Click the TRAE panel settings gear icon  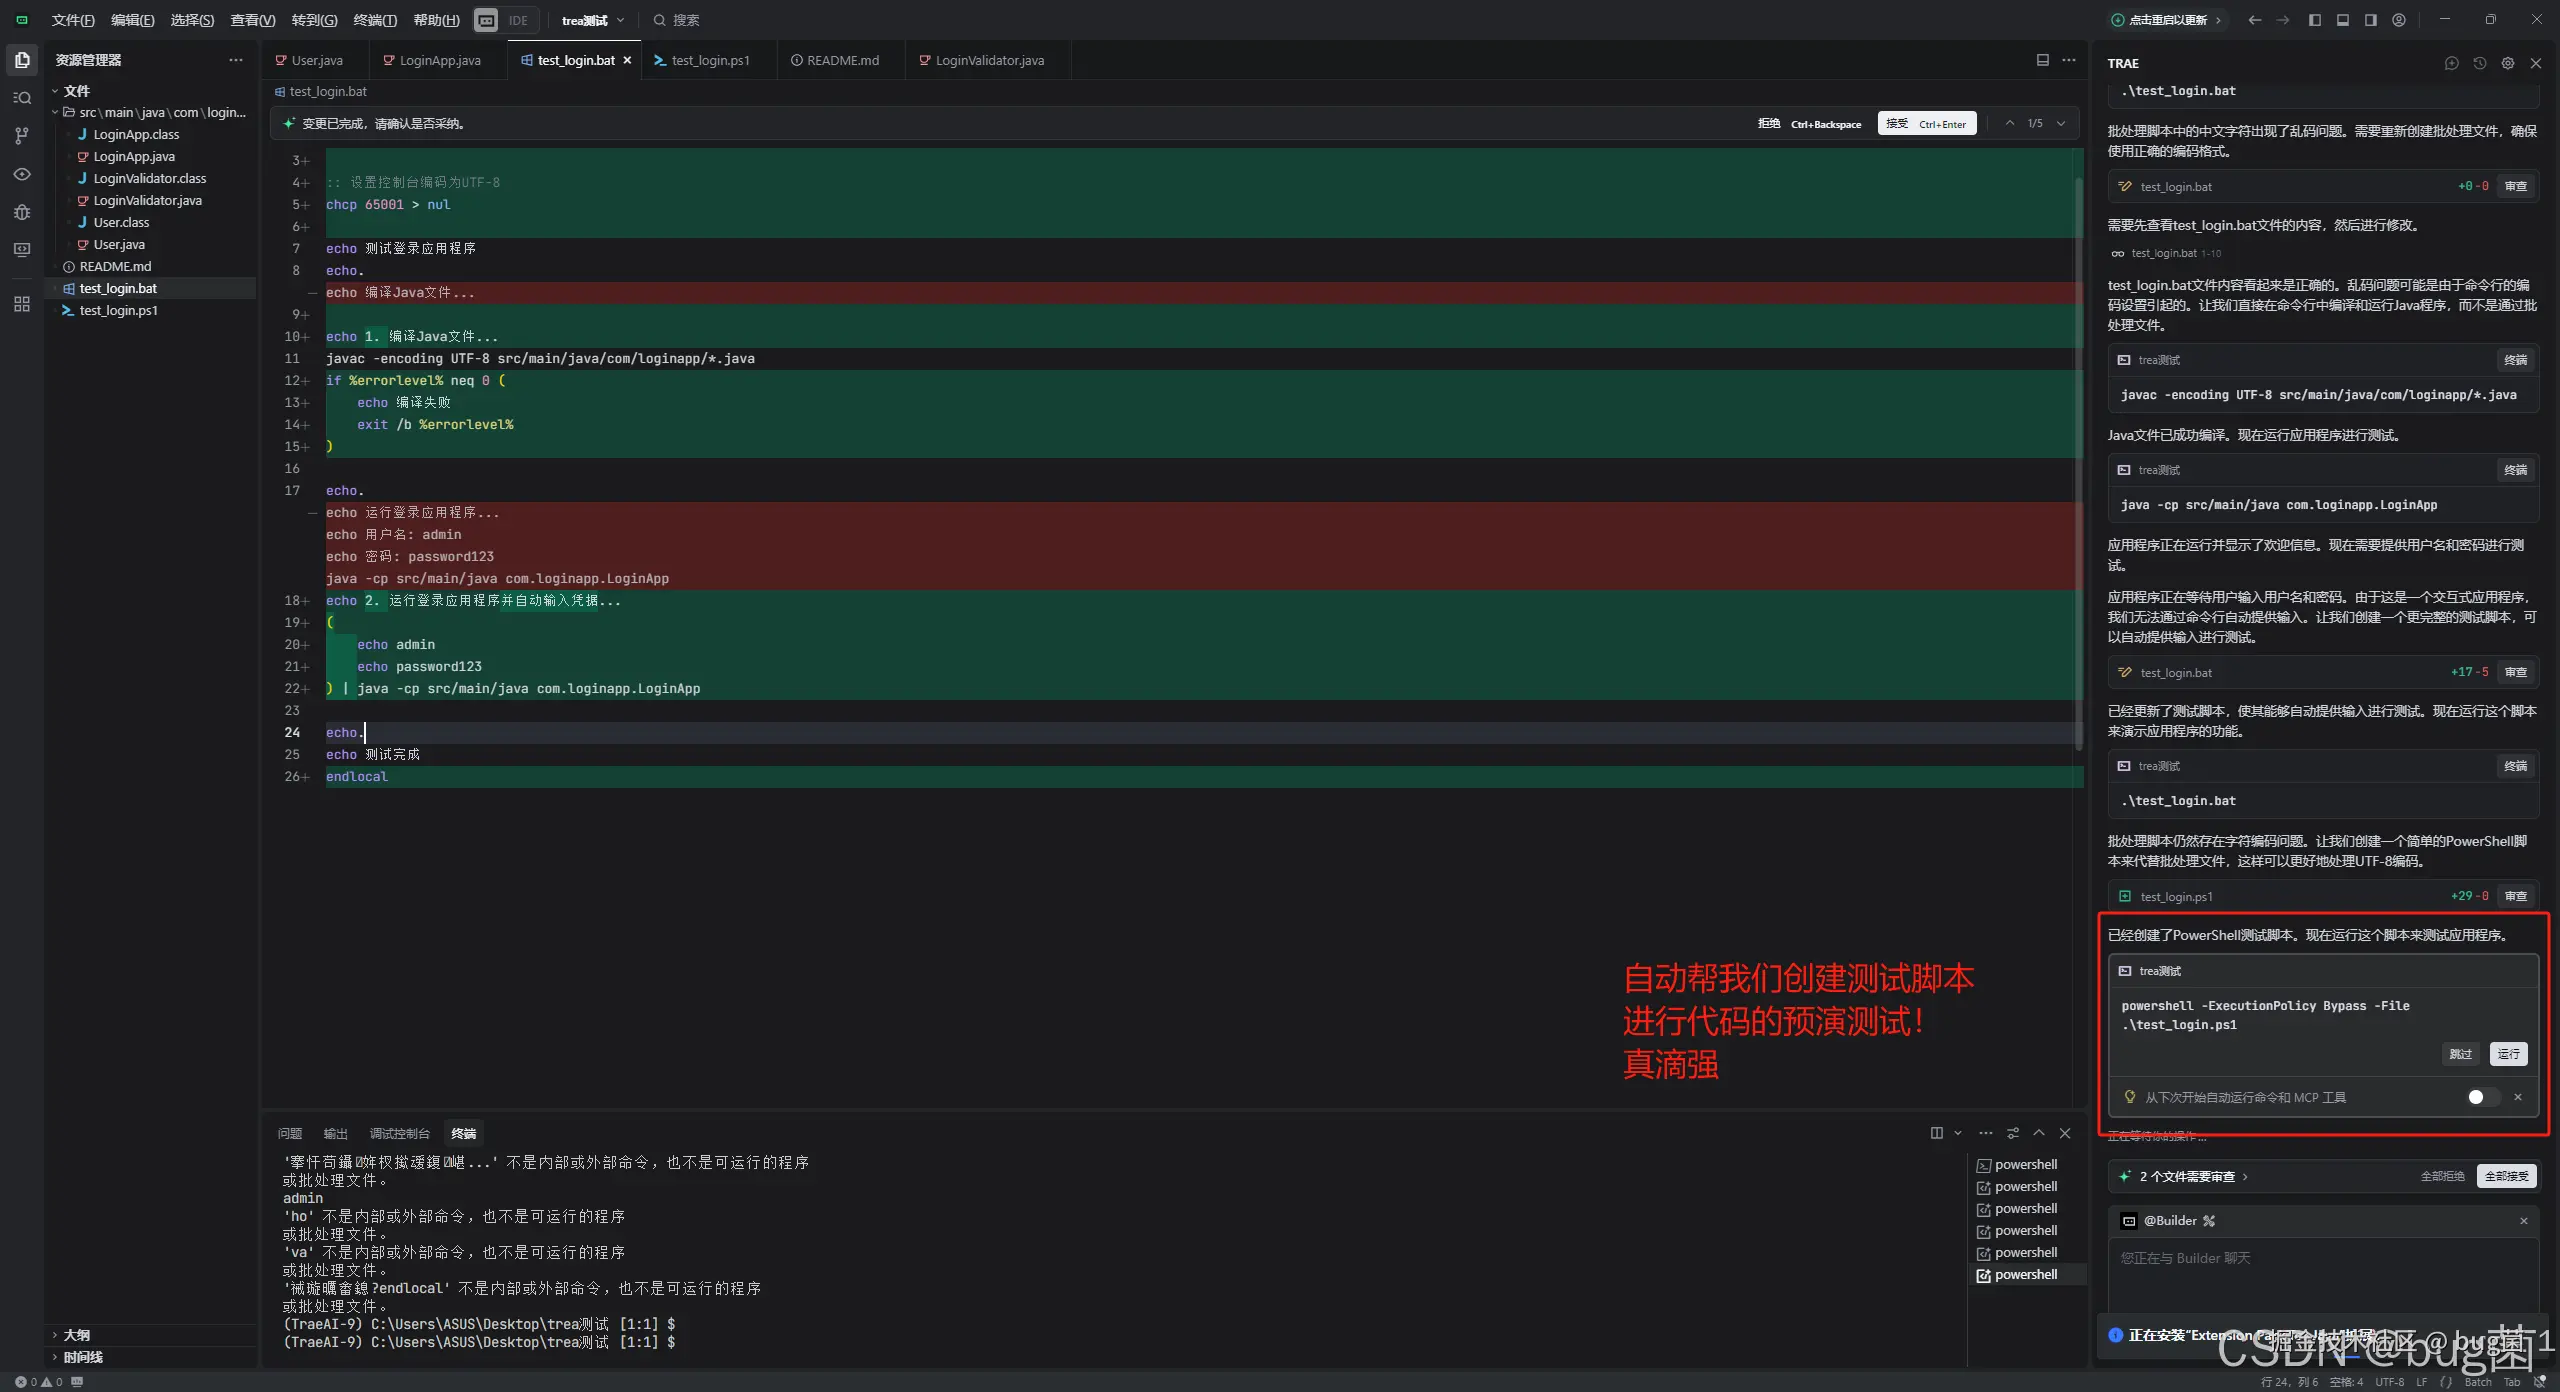coord(2507,63)
